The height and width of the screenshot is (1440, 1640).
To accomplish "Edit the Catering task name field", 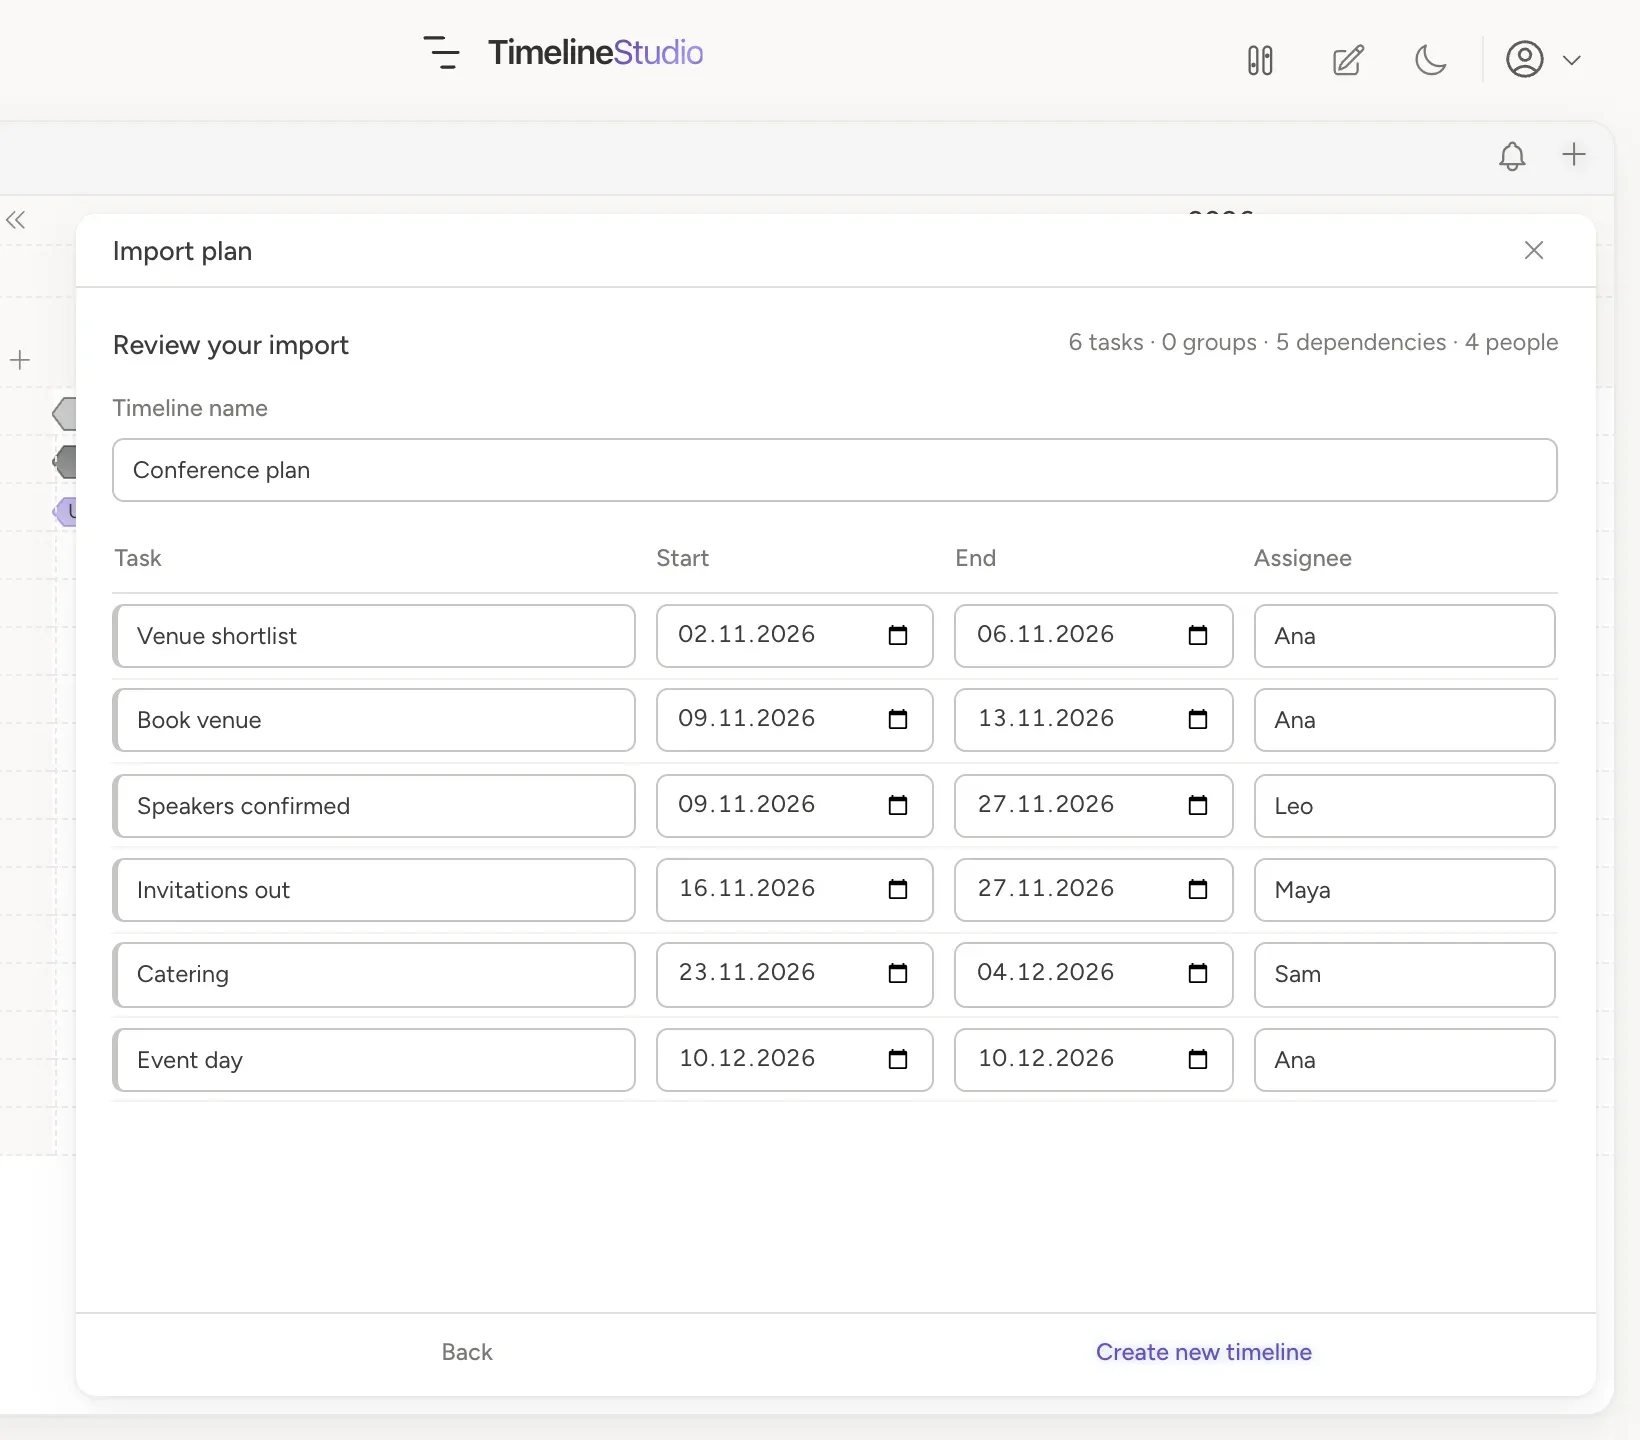I will pos(374,974).
